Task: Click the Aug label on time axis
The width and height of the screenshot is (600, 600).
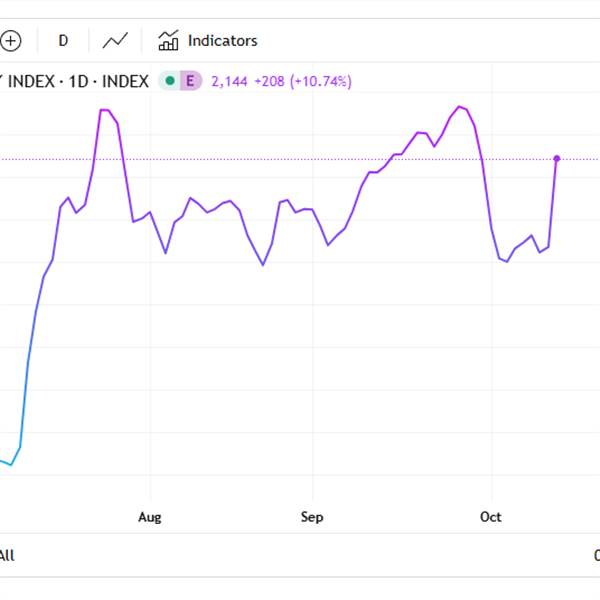Action: [x=149, y=517]
